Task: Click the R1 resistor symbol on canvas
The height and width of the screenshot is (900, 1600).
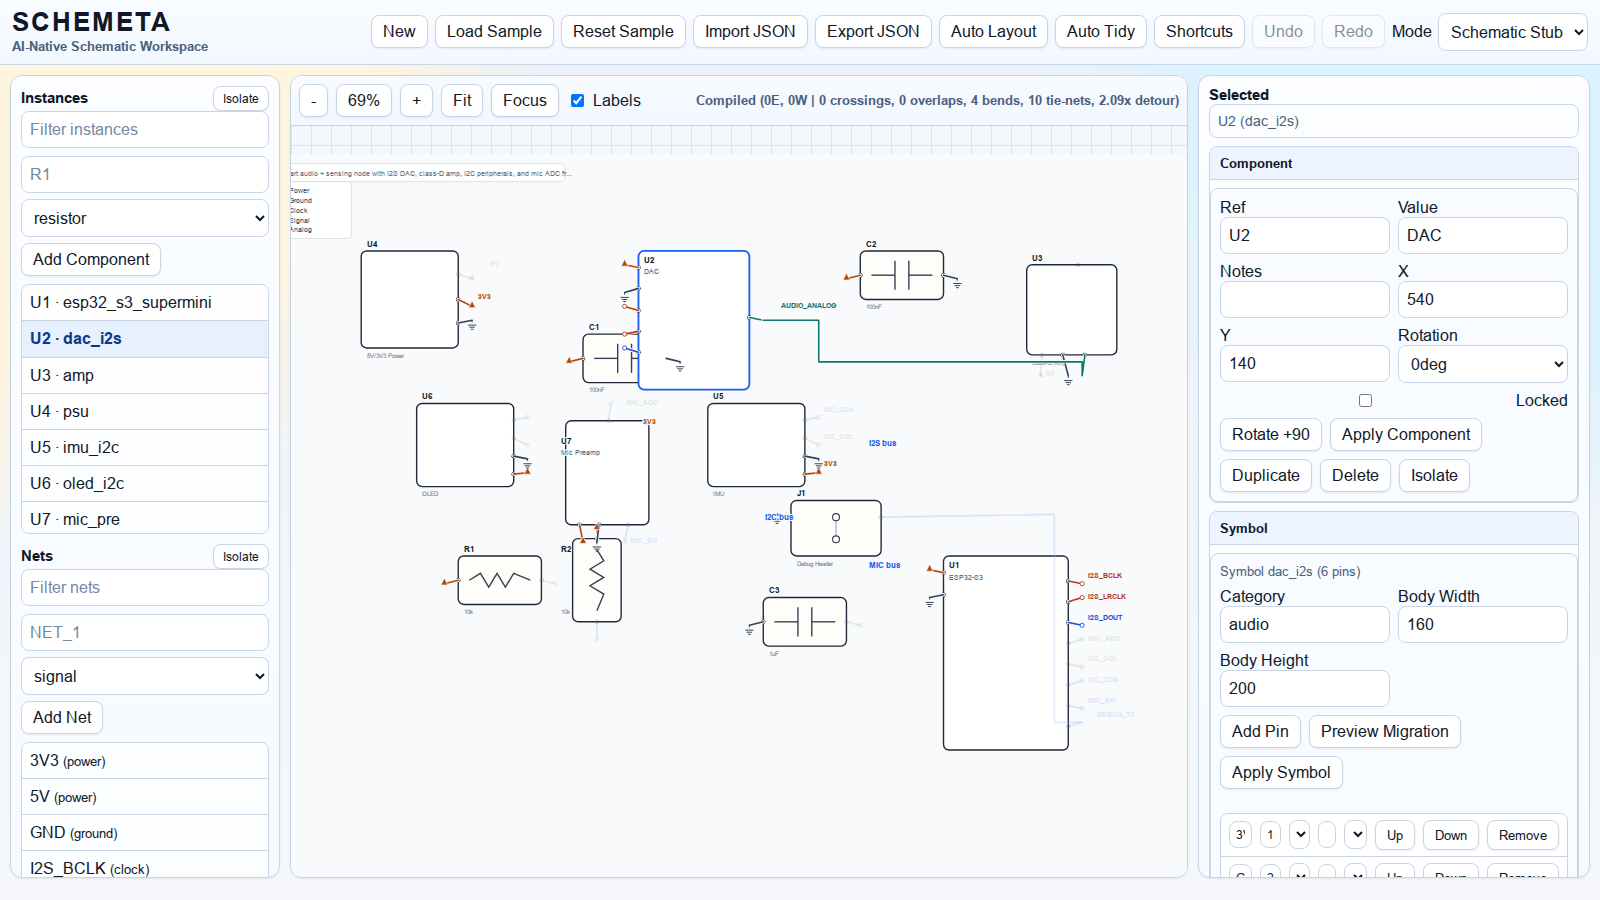Action: [x=499, y=580]
